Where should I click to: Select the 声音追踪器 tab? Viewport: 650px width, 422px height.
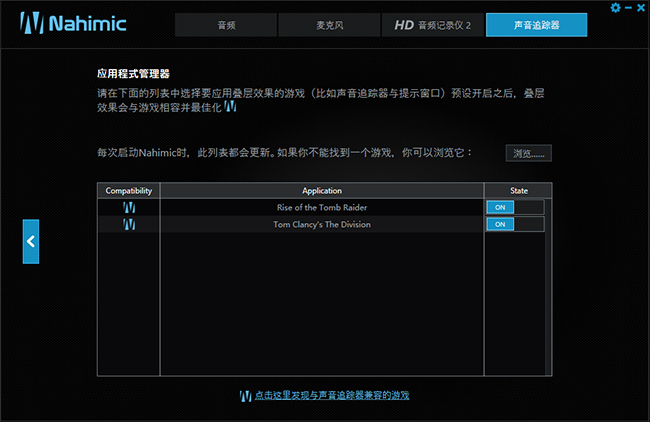pyautogui.click(x=536, y=25)
